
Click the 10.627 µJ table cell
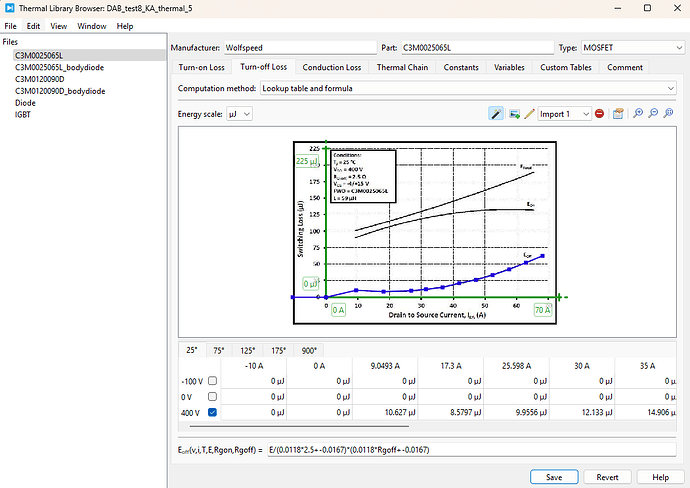385,412
